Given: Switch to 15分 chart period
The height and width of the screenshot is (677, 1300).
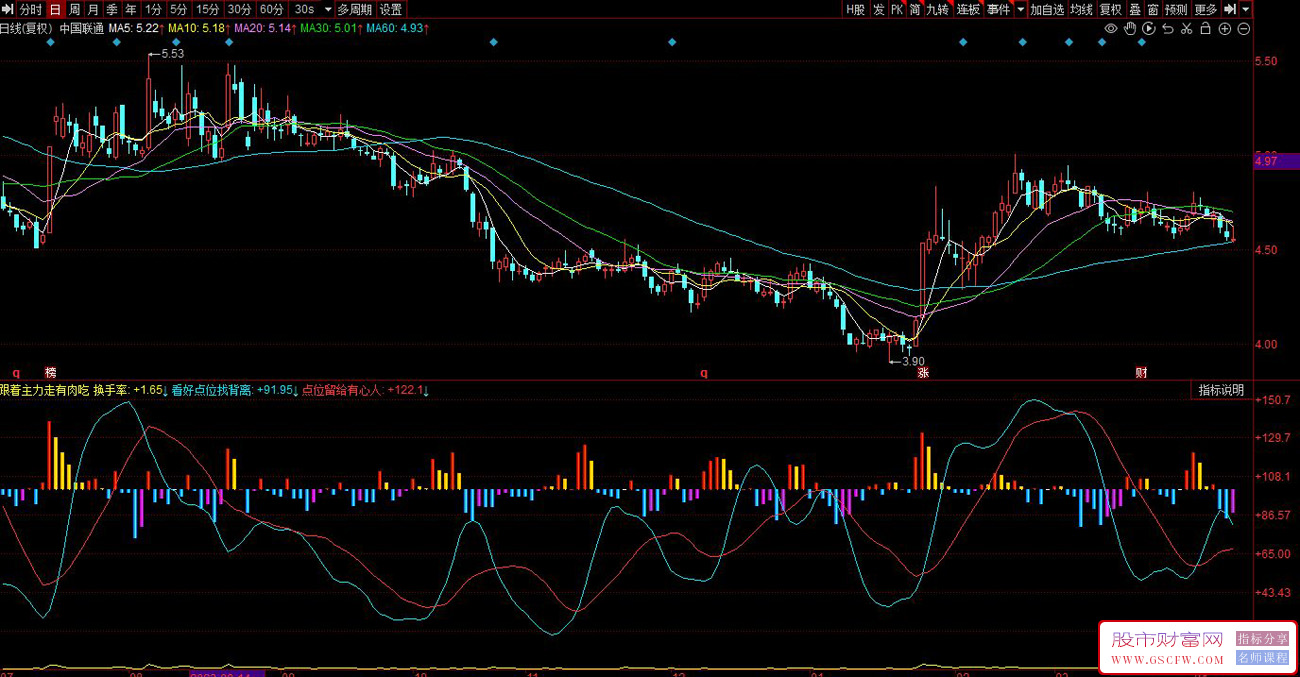Looking at the screenshot, I should [x=207, y=9].
